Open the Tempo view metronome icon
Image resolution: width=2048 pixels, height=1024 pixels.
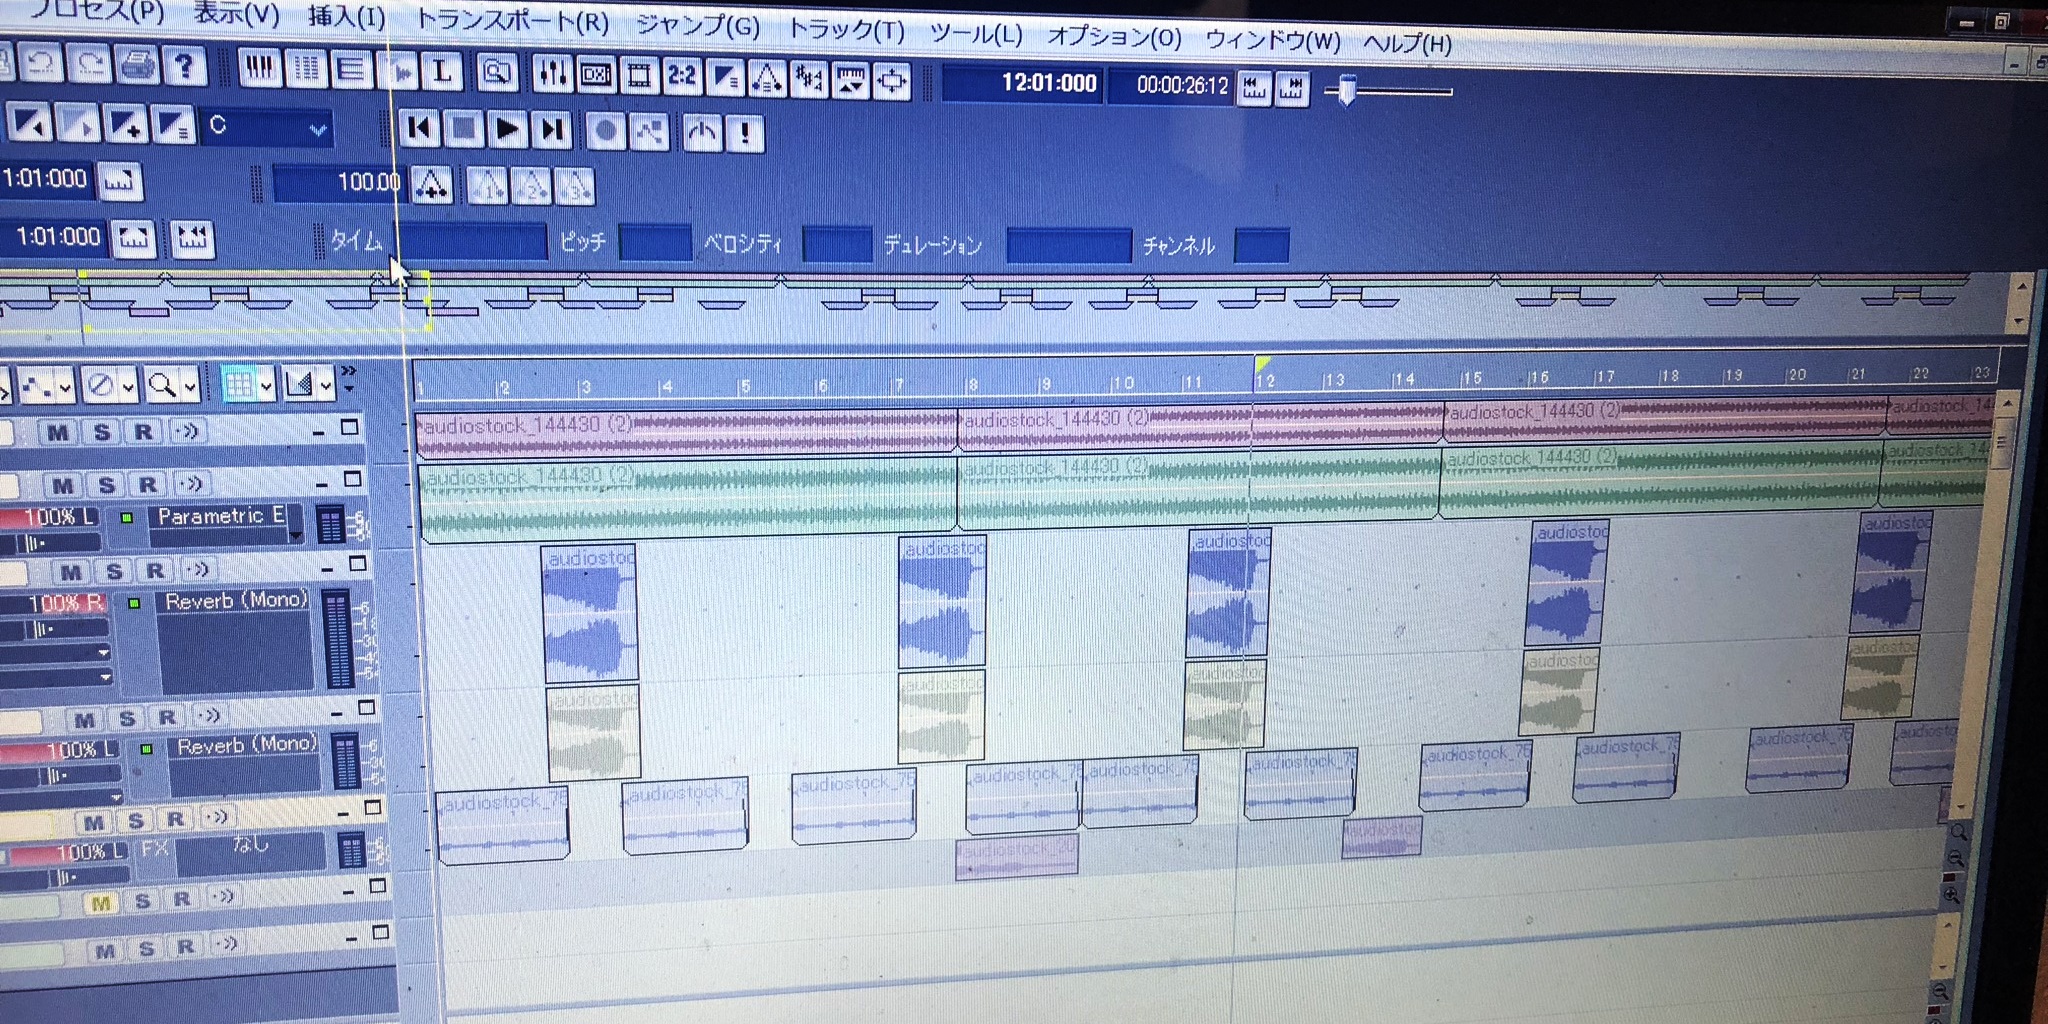(x=767, y=78)
